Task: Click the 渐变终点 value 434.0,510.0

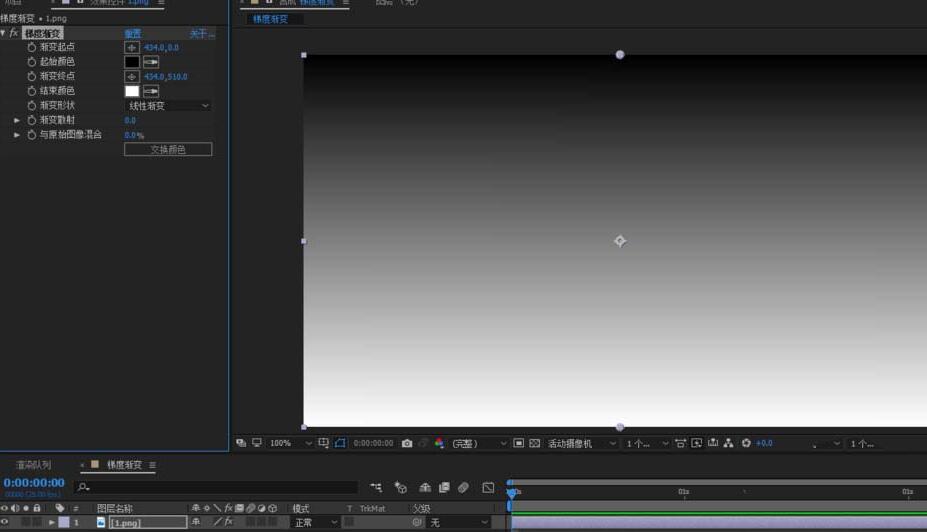Action: [x=166, y=77]
